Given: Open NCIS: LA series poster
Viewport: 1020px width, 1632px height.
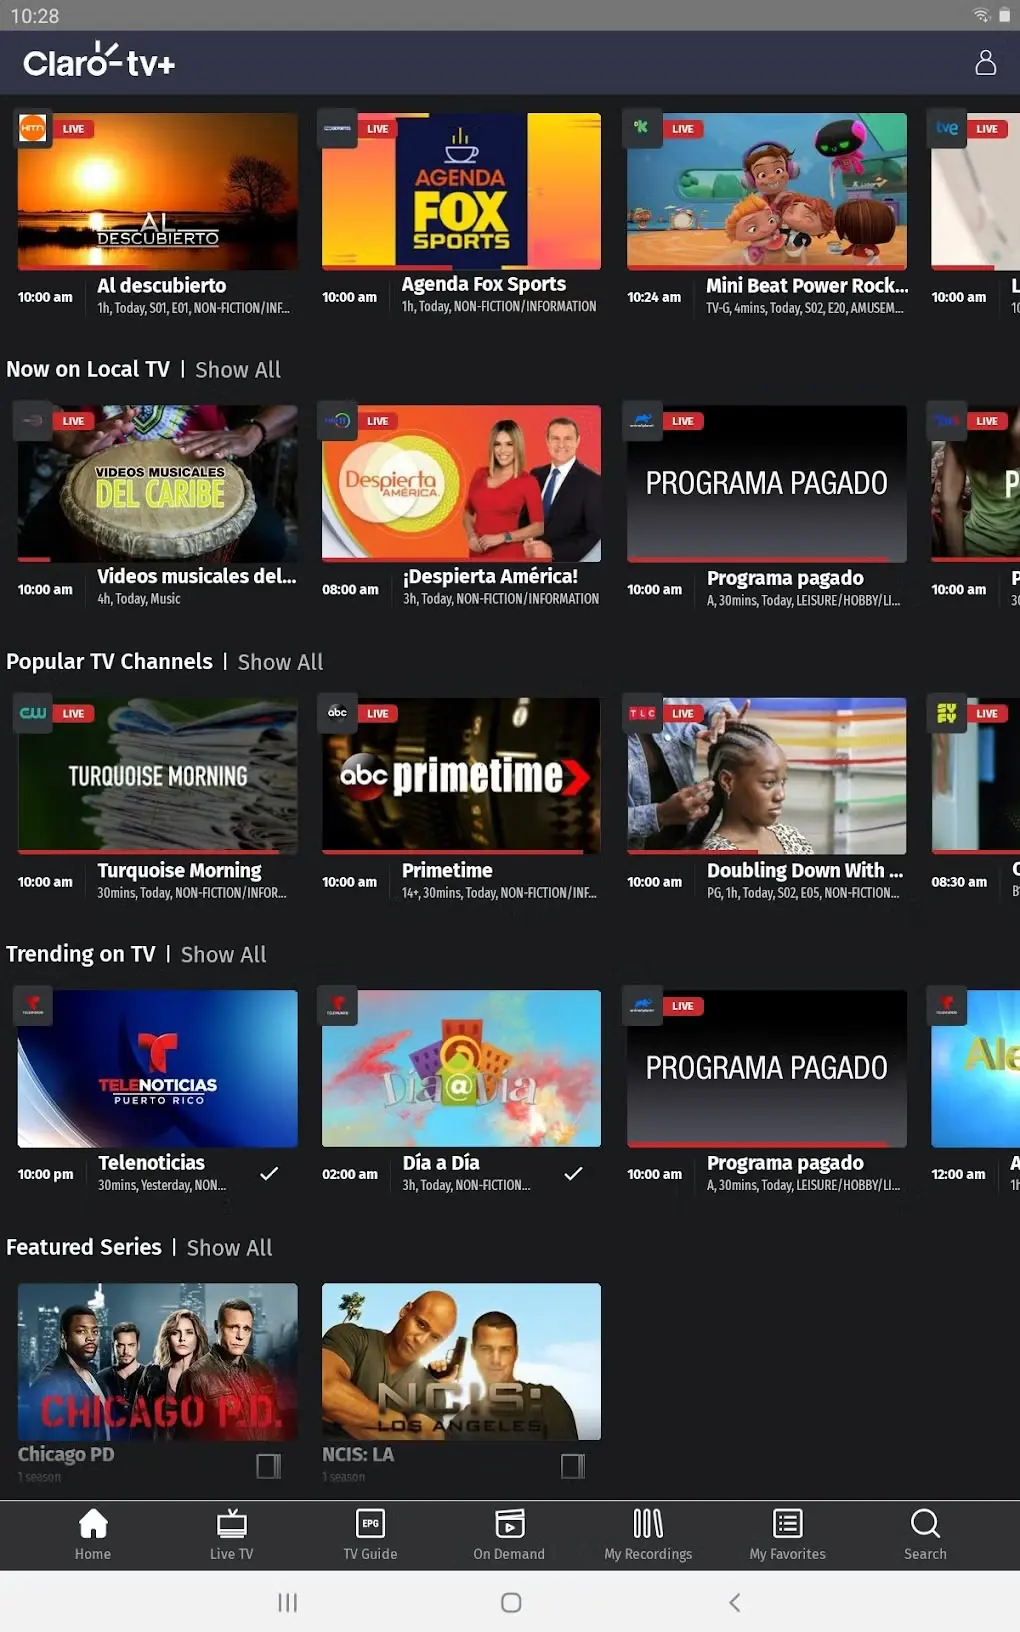Looking at the screenshot, I should (461, 1361).
